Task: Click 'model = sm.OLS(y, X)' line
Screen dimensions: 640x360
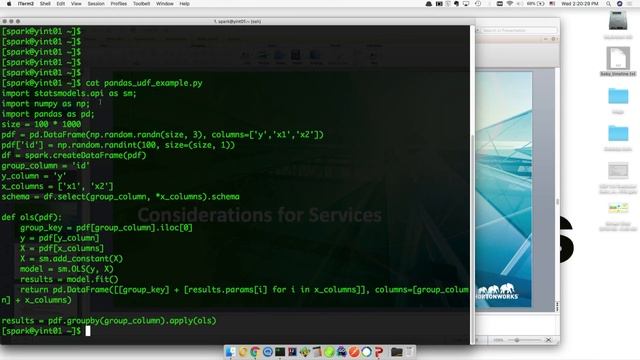Action: coord(67,269)
